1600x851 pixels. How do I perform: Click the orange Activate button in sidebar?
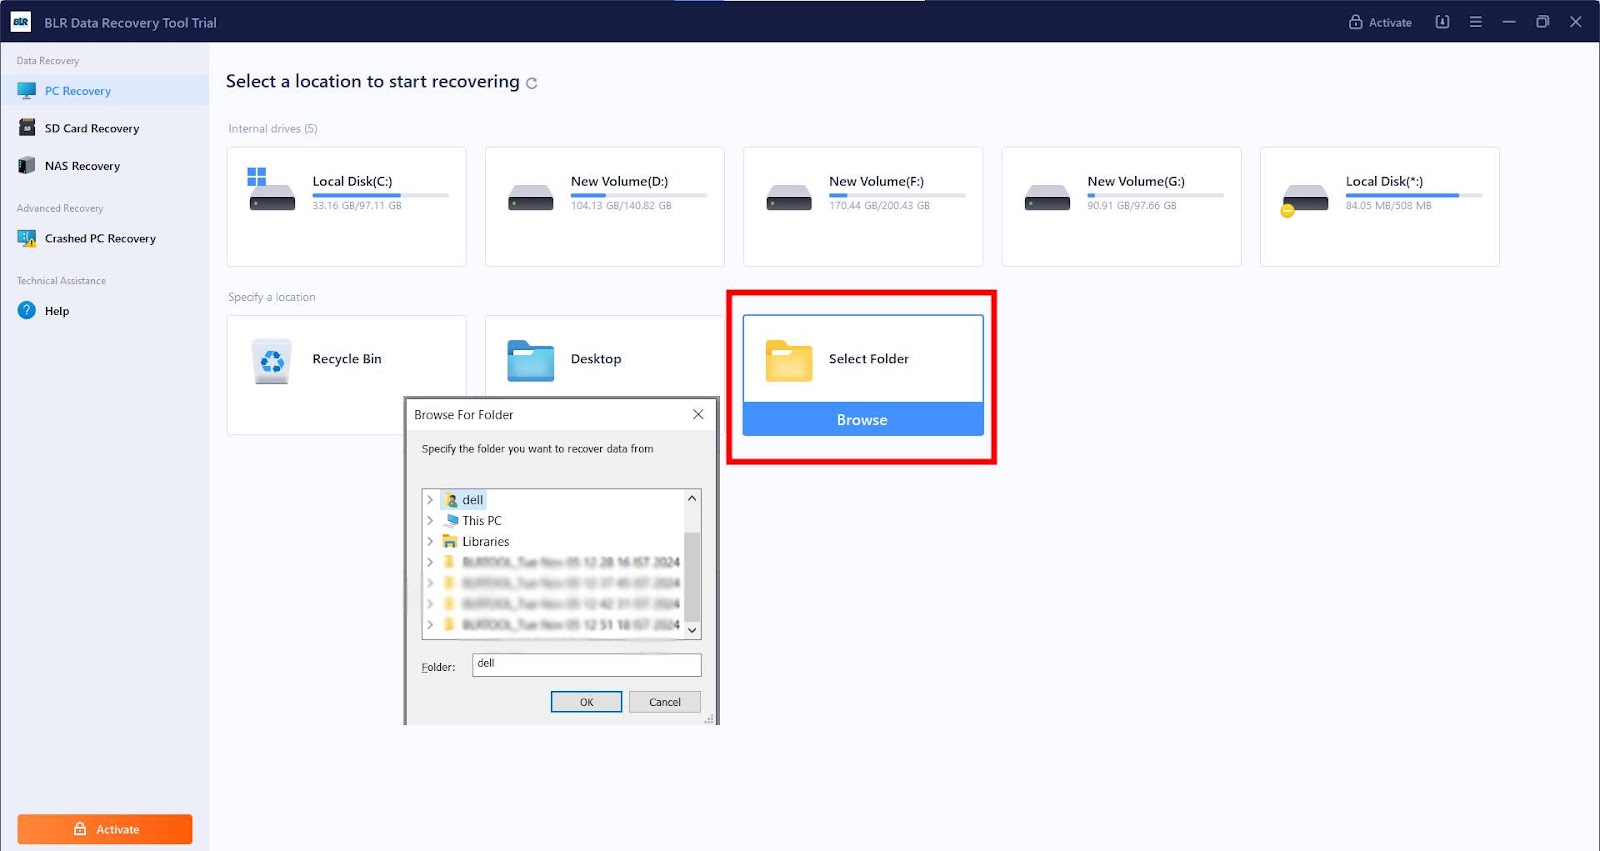click(x=105, y=829)
